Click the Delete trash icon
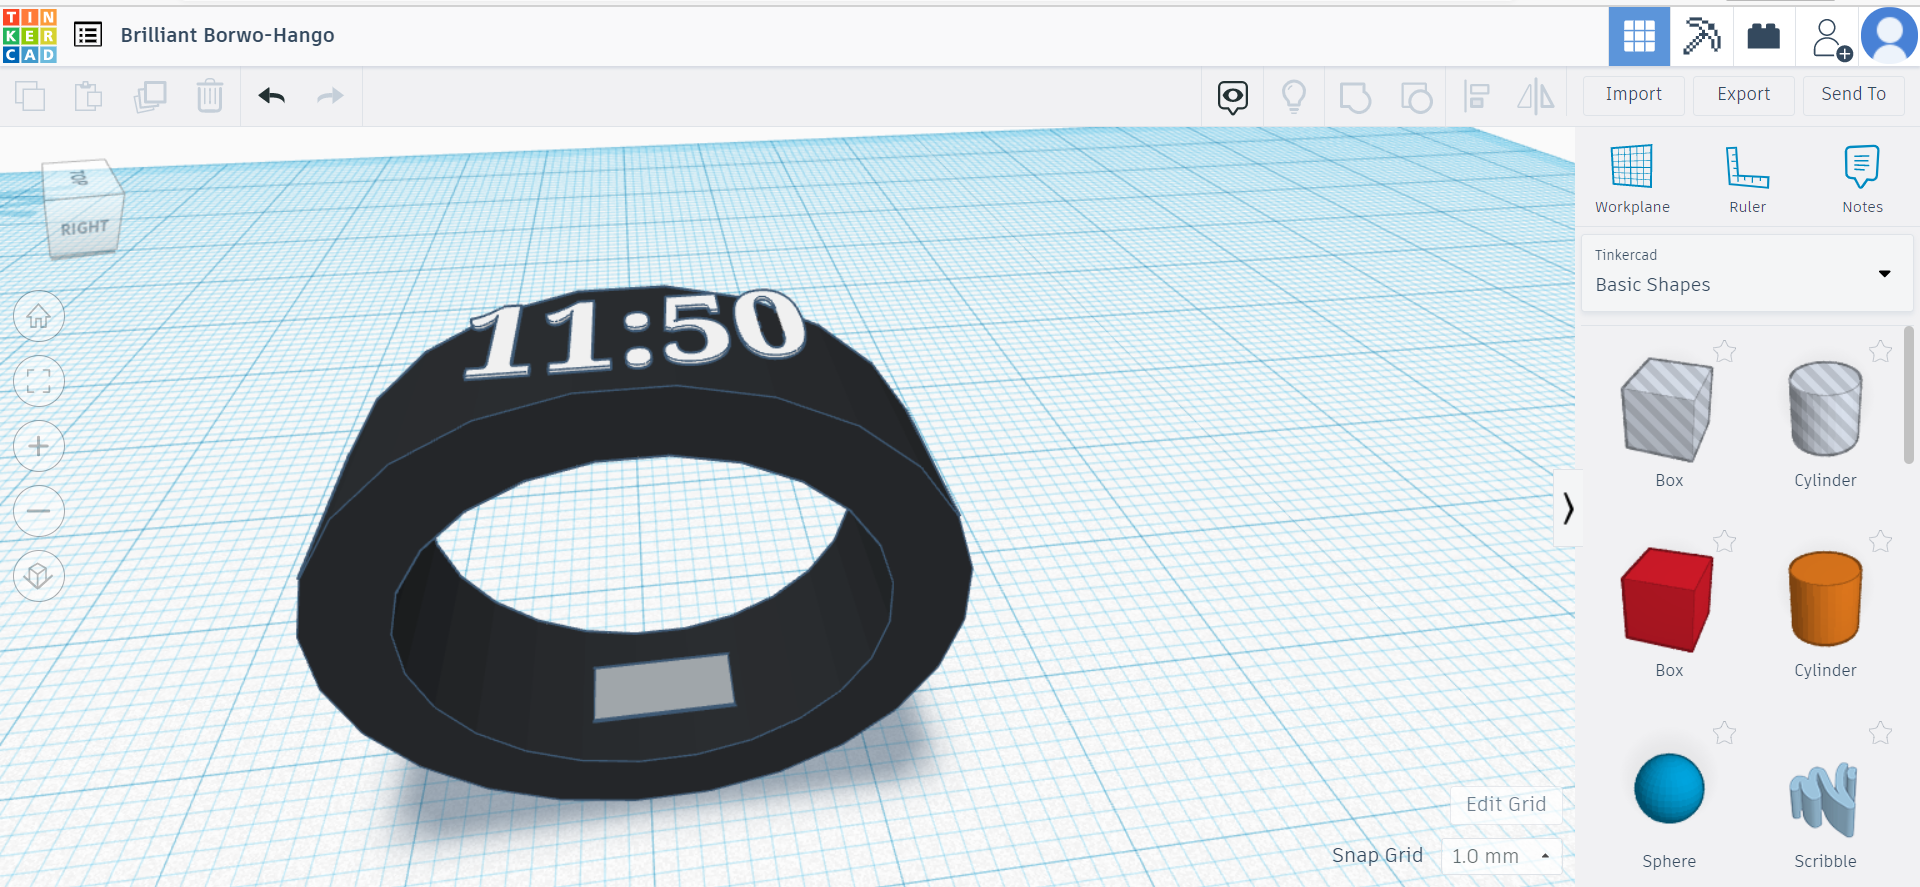Image resolution: width=1920 pixels, height=887 pixels. 210,96
